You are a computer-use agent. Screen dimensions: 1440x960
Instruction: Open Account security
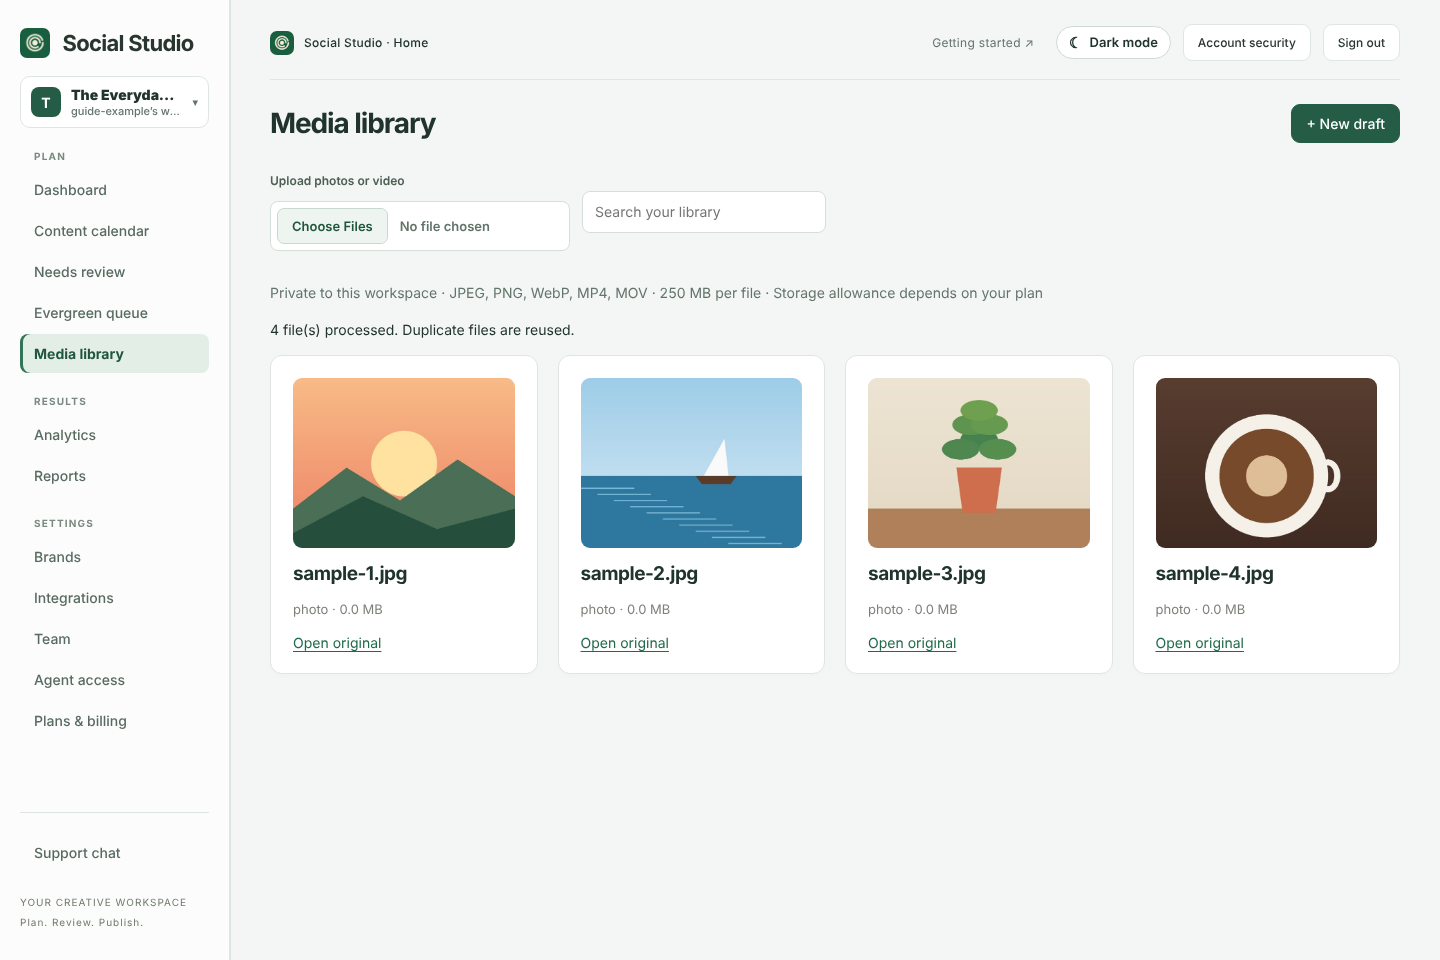[1246, 43]
